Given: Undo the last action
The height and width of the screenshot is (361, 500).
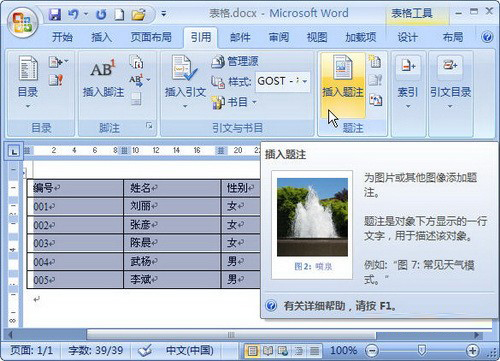Looking at the screenshot, I should [73, 14].
